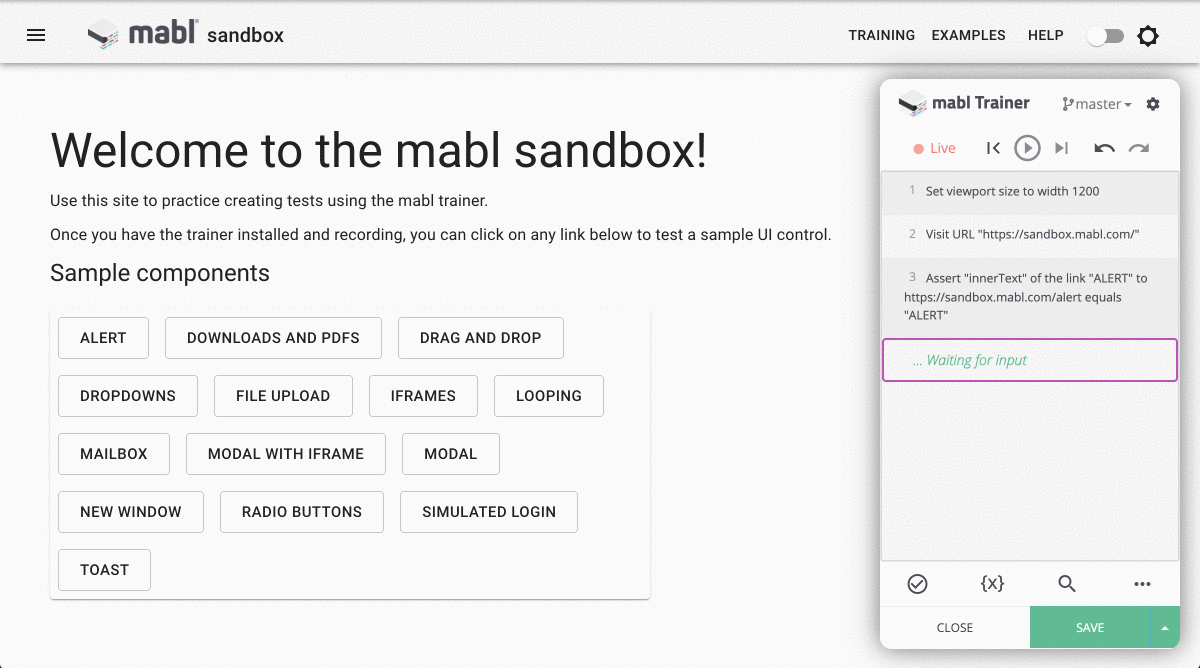Viewport: 1200px width, 668px height.
Task: Open the MODAL WITH IFRAME component
Action: pyautogui.click(x=286, y=454)
